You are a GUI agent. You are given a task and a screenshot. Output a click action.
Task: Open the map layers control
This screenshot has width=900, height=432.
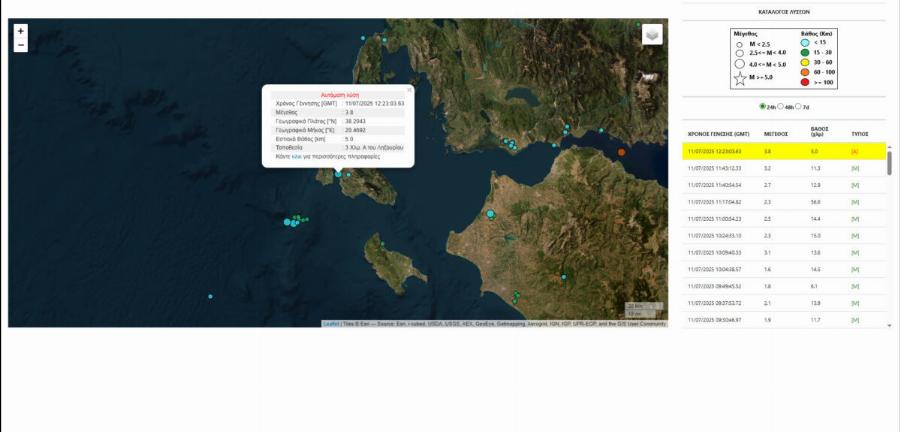point(652,35)
